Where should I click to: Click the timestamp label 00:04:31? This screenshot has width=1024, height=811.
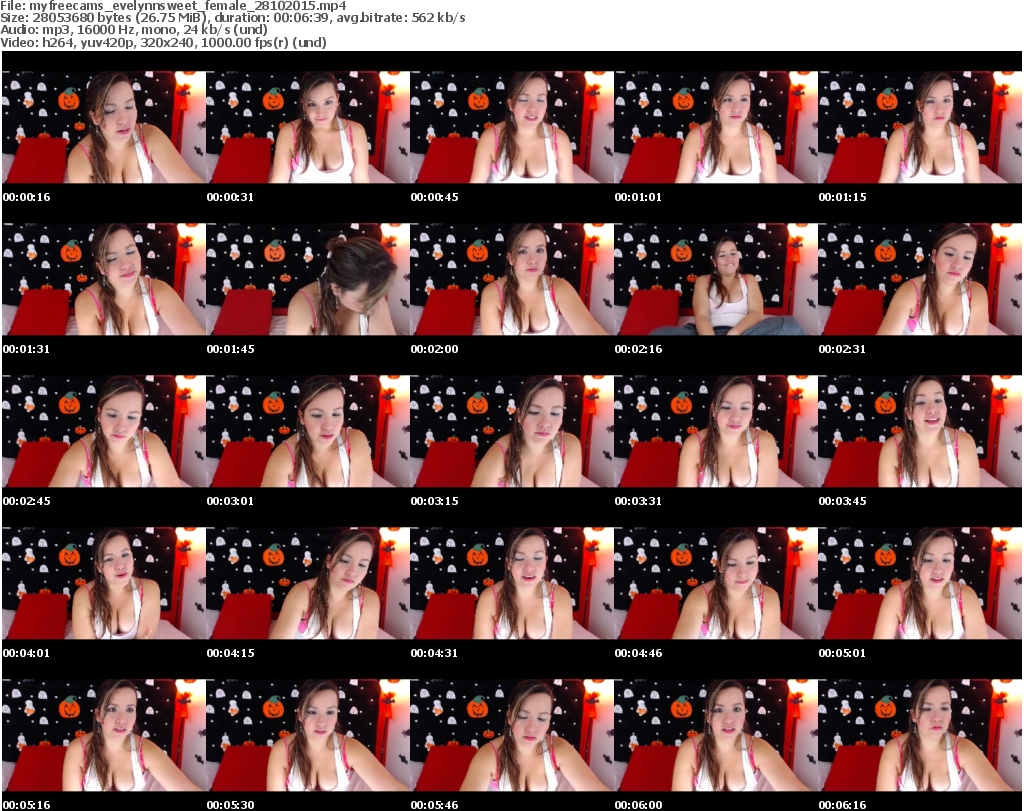pyautogui.click(x=434, y=654)
